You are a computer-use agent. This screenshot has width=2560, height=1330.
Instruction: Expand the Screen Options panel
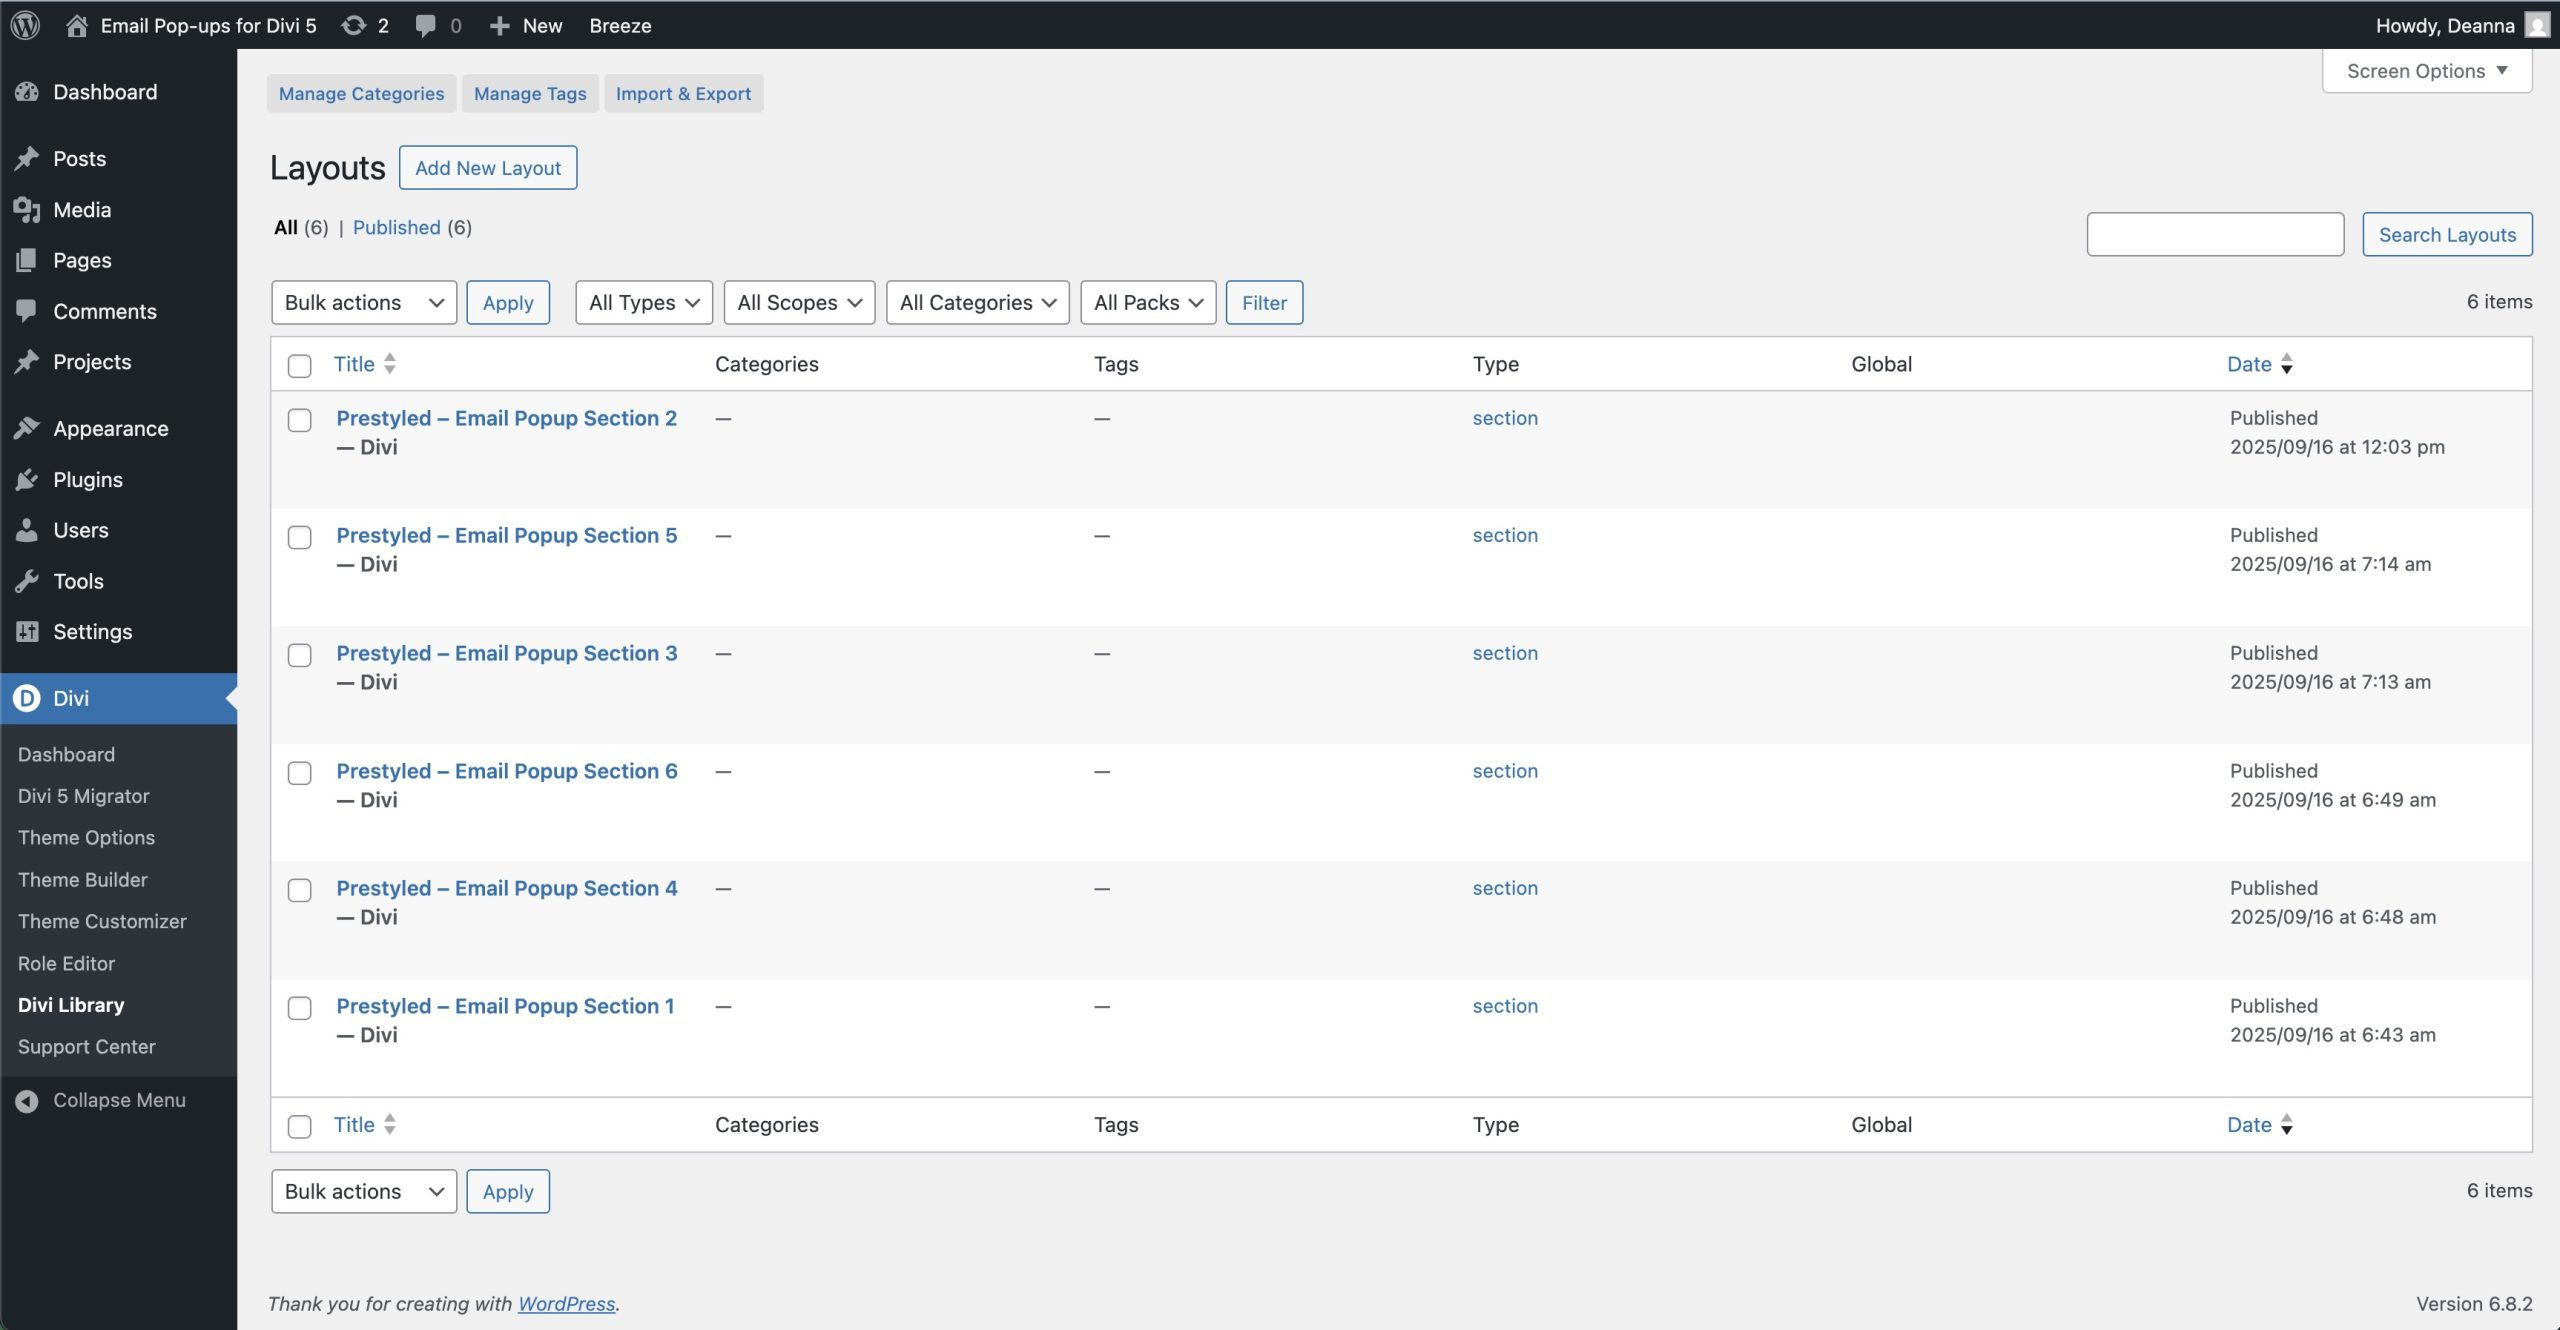[x=2426, y=71]
